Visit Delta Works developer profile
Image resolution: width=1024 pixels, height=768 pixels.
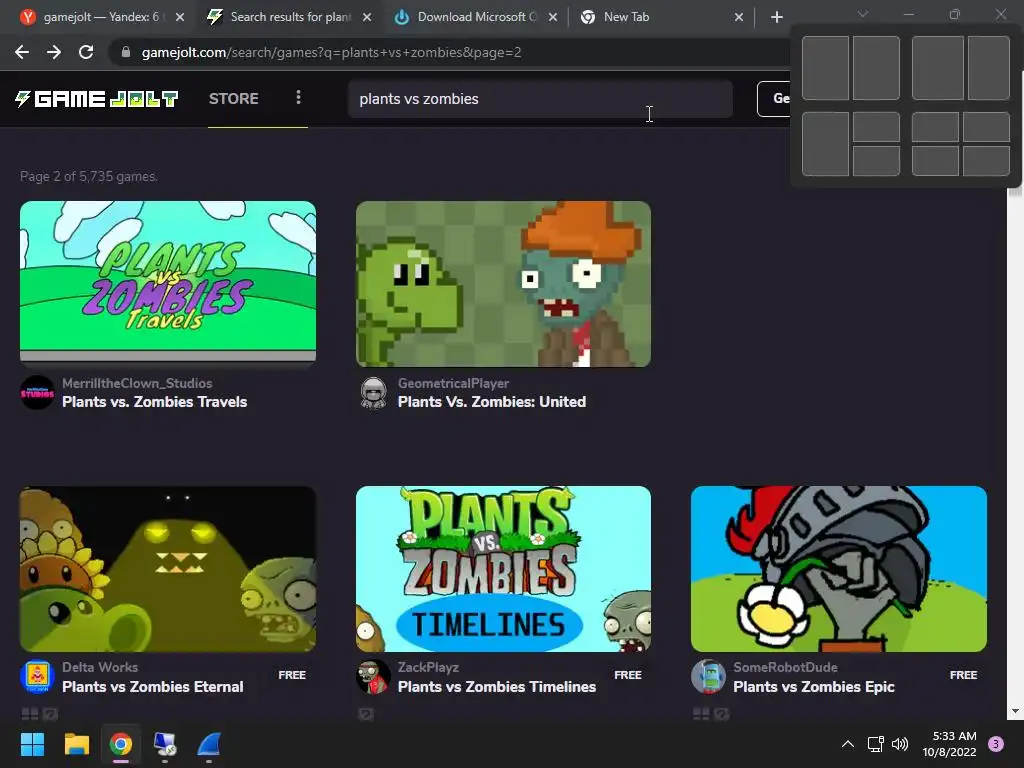pyautogui.click(x=100, y=667)
